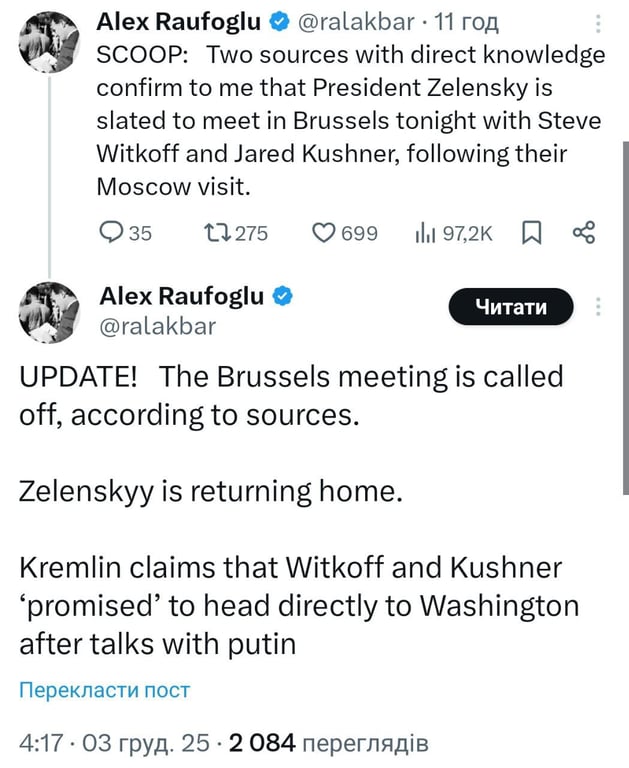
Task: Open Alex Raufoglu name in first tweet
Action: [x=176, y=23]
